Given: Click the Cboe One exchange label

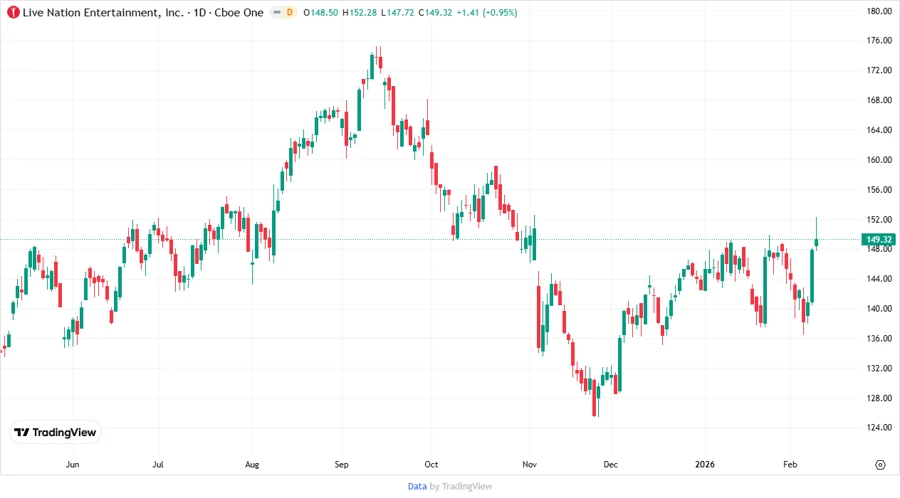Looking at the screenshot, I should pyautogui.click(x=239, y=13).
